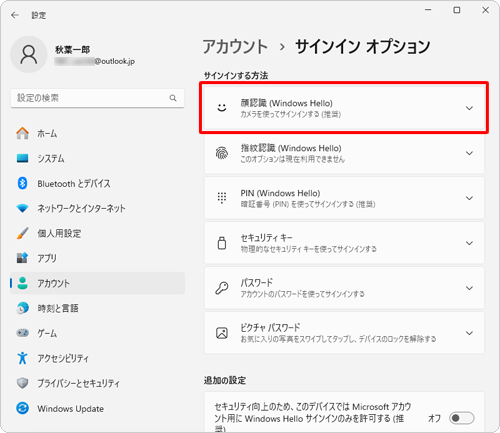
Task: Click the password key icon
Action: pyautogui.click(x=222, y=288)
